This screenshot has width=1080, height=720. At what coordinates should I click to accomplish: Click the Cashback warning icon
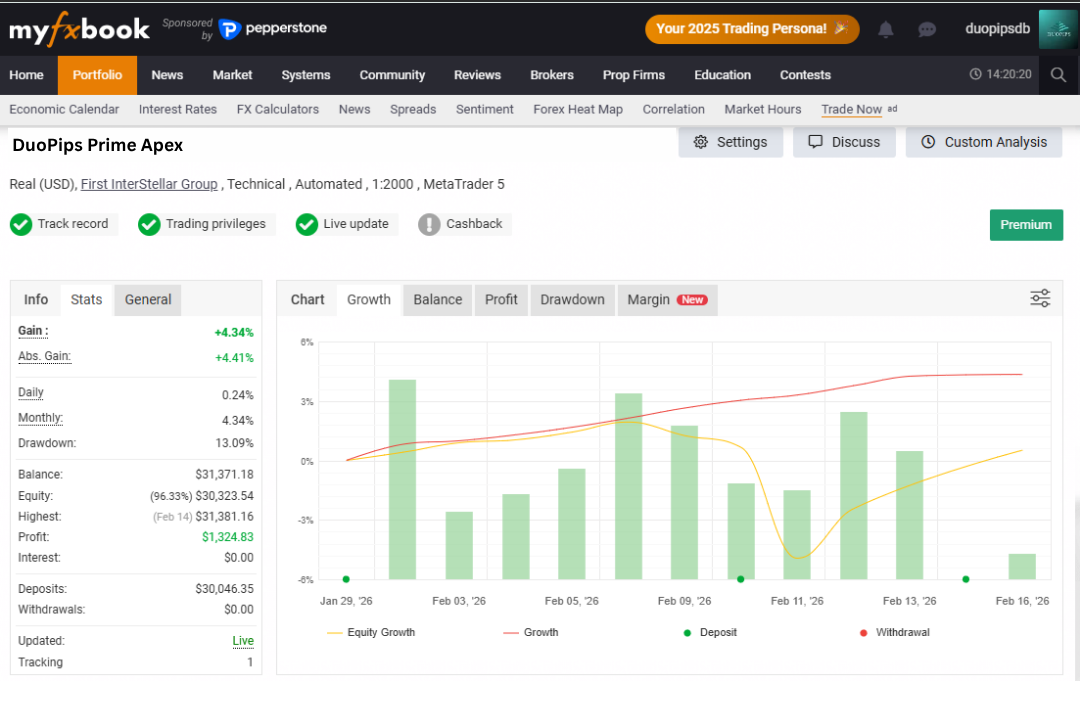429,224
